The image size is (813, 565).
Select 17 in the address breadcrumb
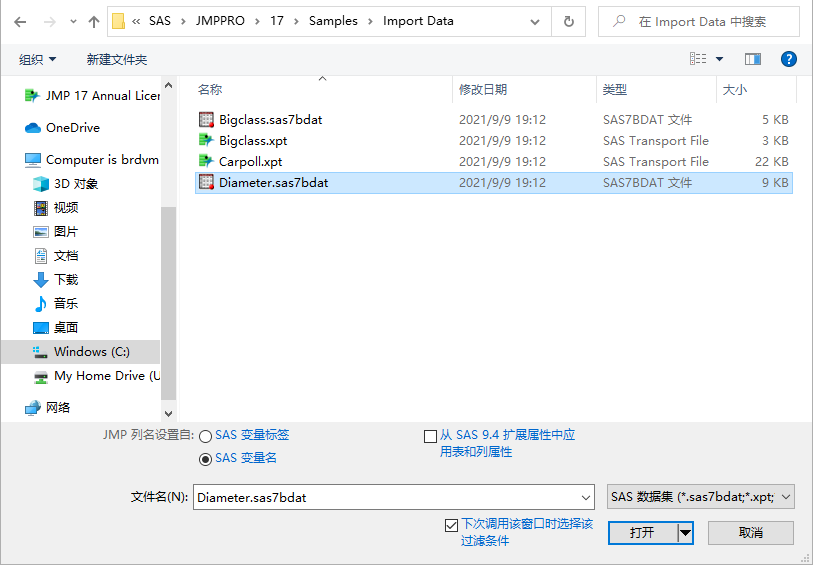click(x=277, y=21)
